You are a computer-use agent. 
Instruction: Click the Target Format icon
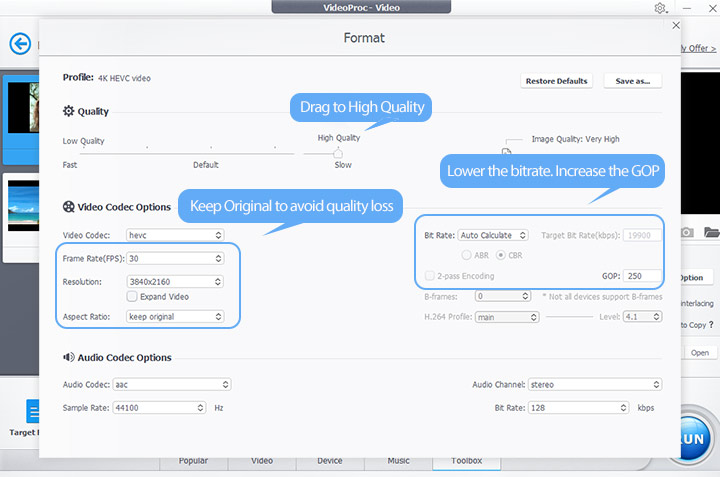coord(33,411)
